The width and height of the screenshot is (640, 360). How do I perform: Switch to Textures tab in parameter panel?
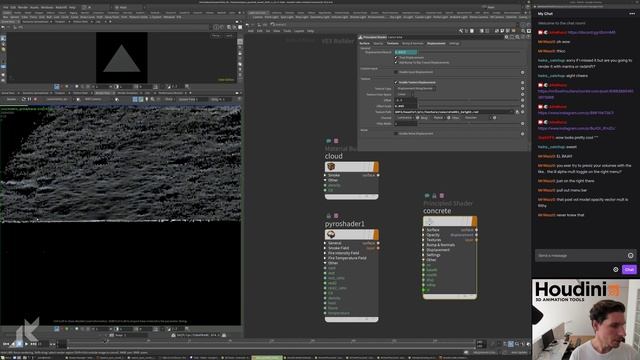tap(393, 43)
